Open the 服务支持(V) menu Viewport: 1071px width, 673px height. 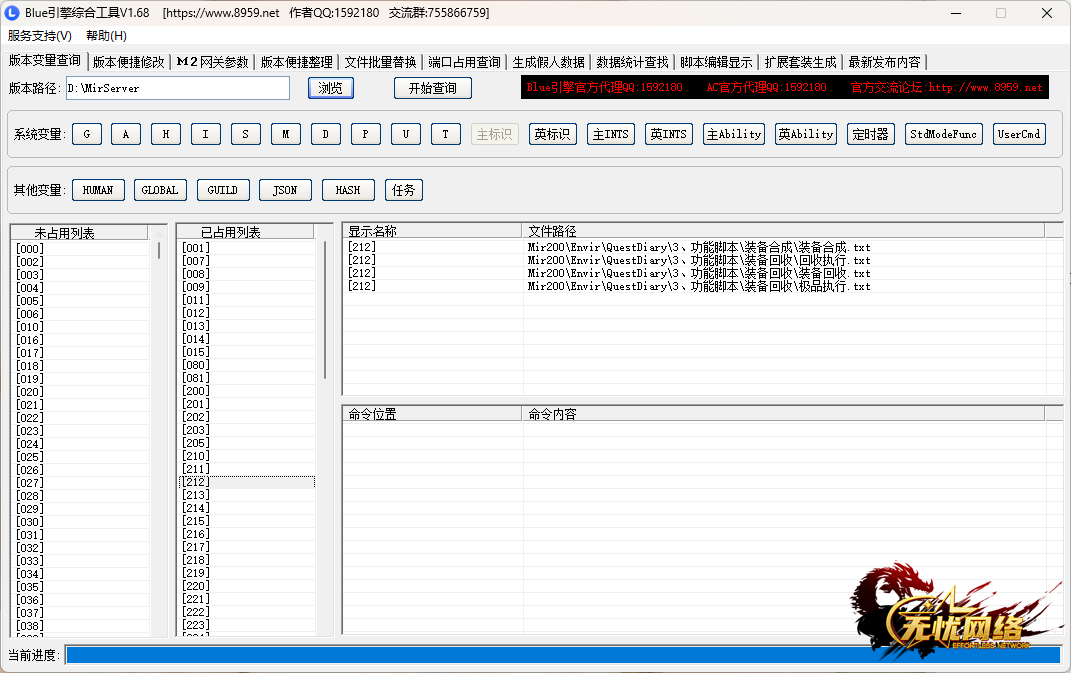click(x=40, y=36)
